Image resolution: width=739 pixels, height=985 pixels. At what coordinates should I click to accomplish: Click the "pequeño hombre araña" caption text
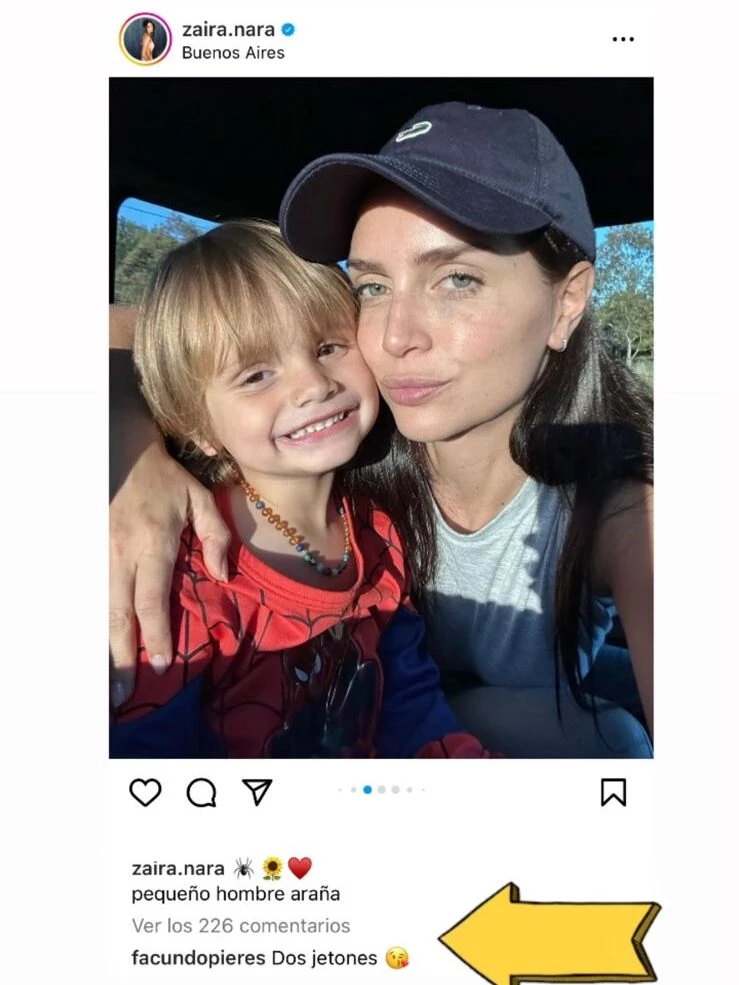(236, 894)
